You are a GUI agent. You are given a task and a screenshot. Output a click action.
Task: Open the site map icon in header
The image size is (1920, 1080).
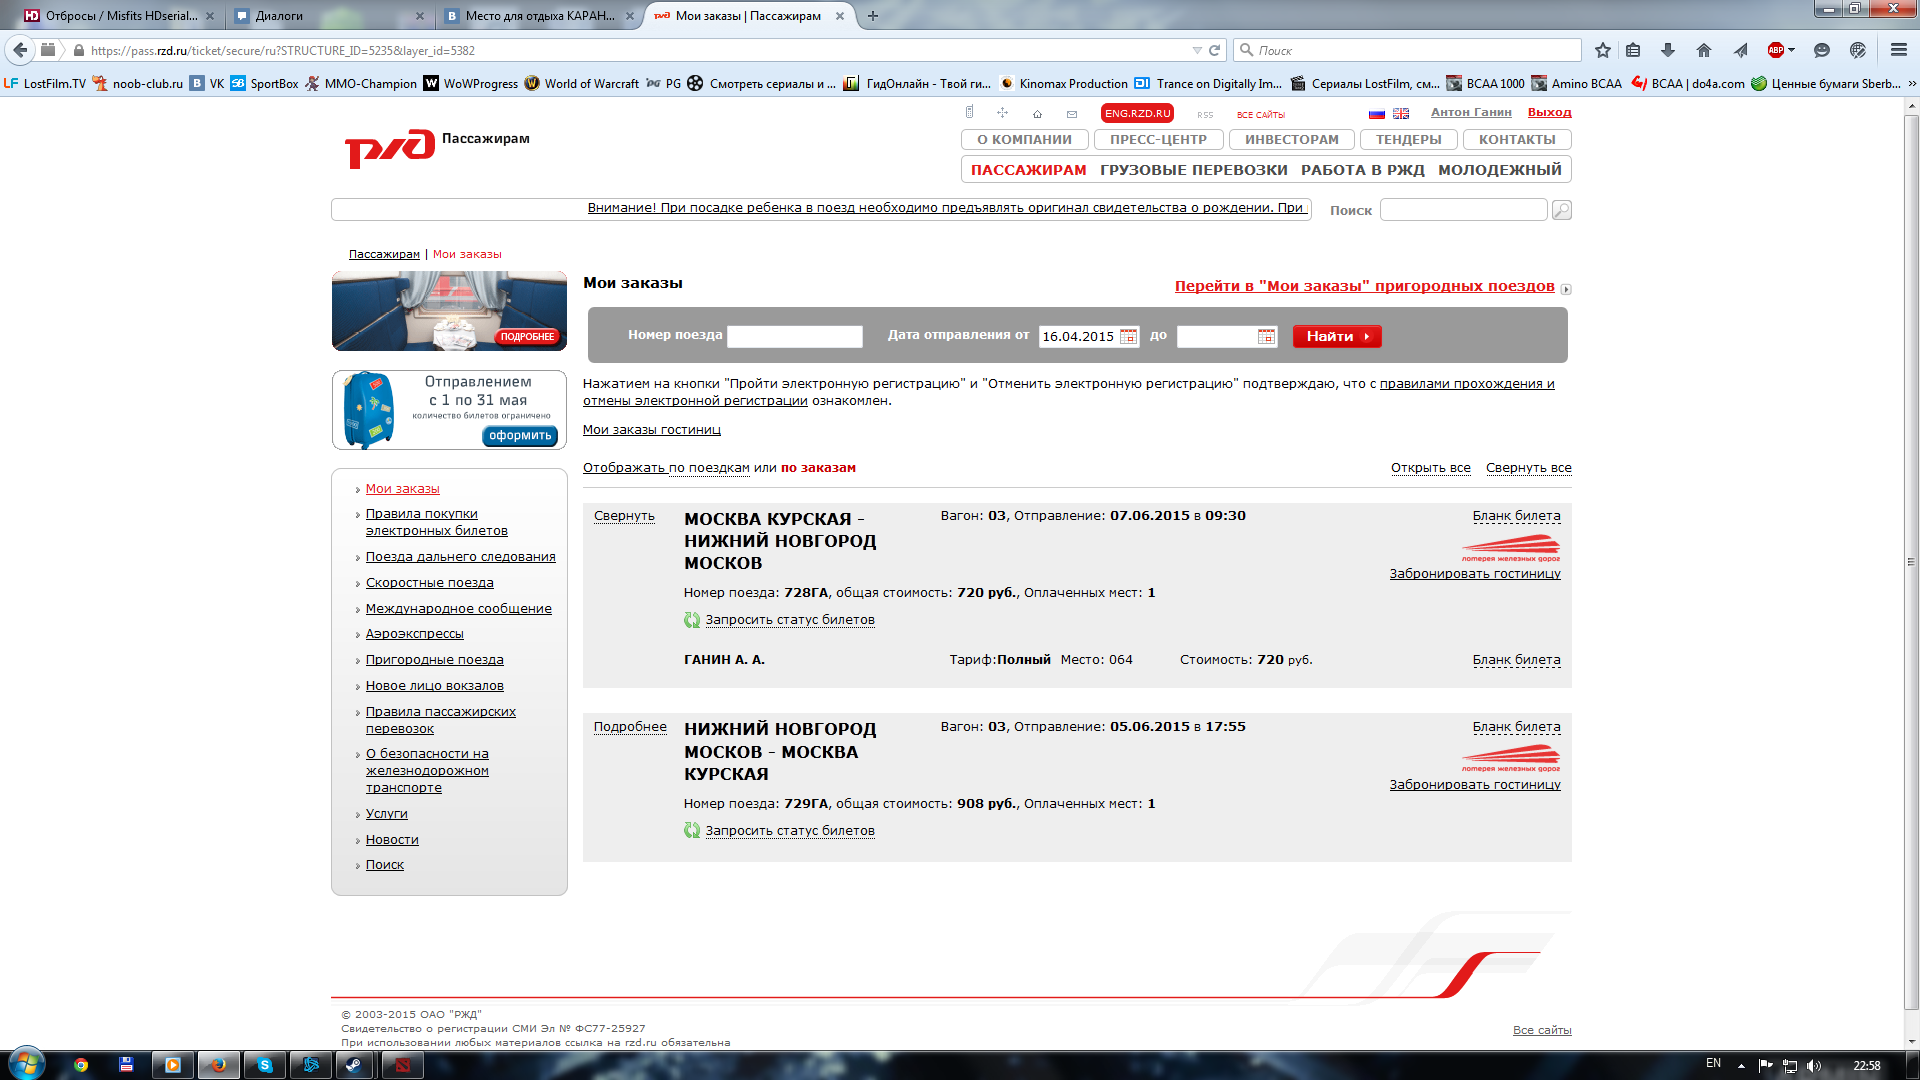point(1002,113)
